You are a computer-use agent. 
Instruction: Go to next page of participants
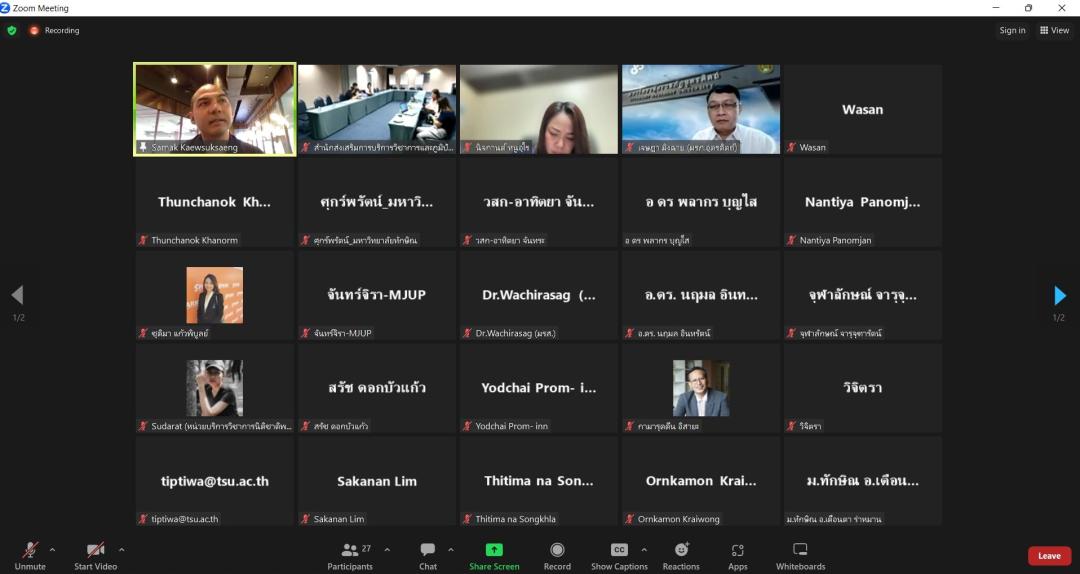pos(1060,295)
